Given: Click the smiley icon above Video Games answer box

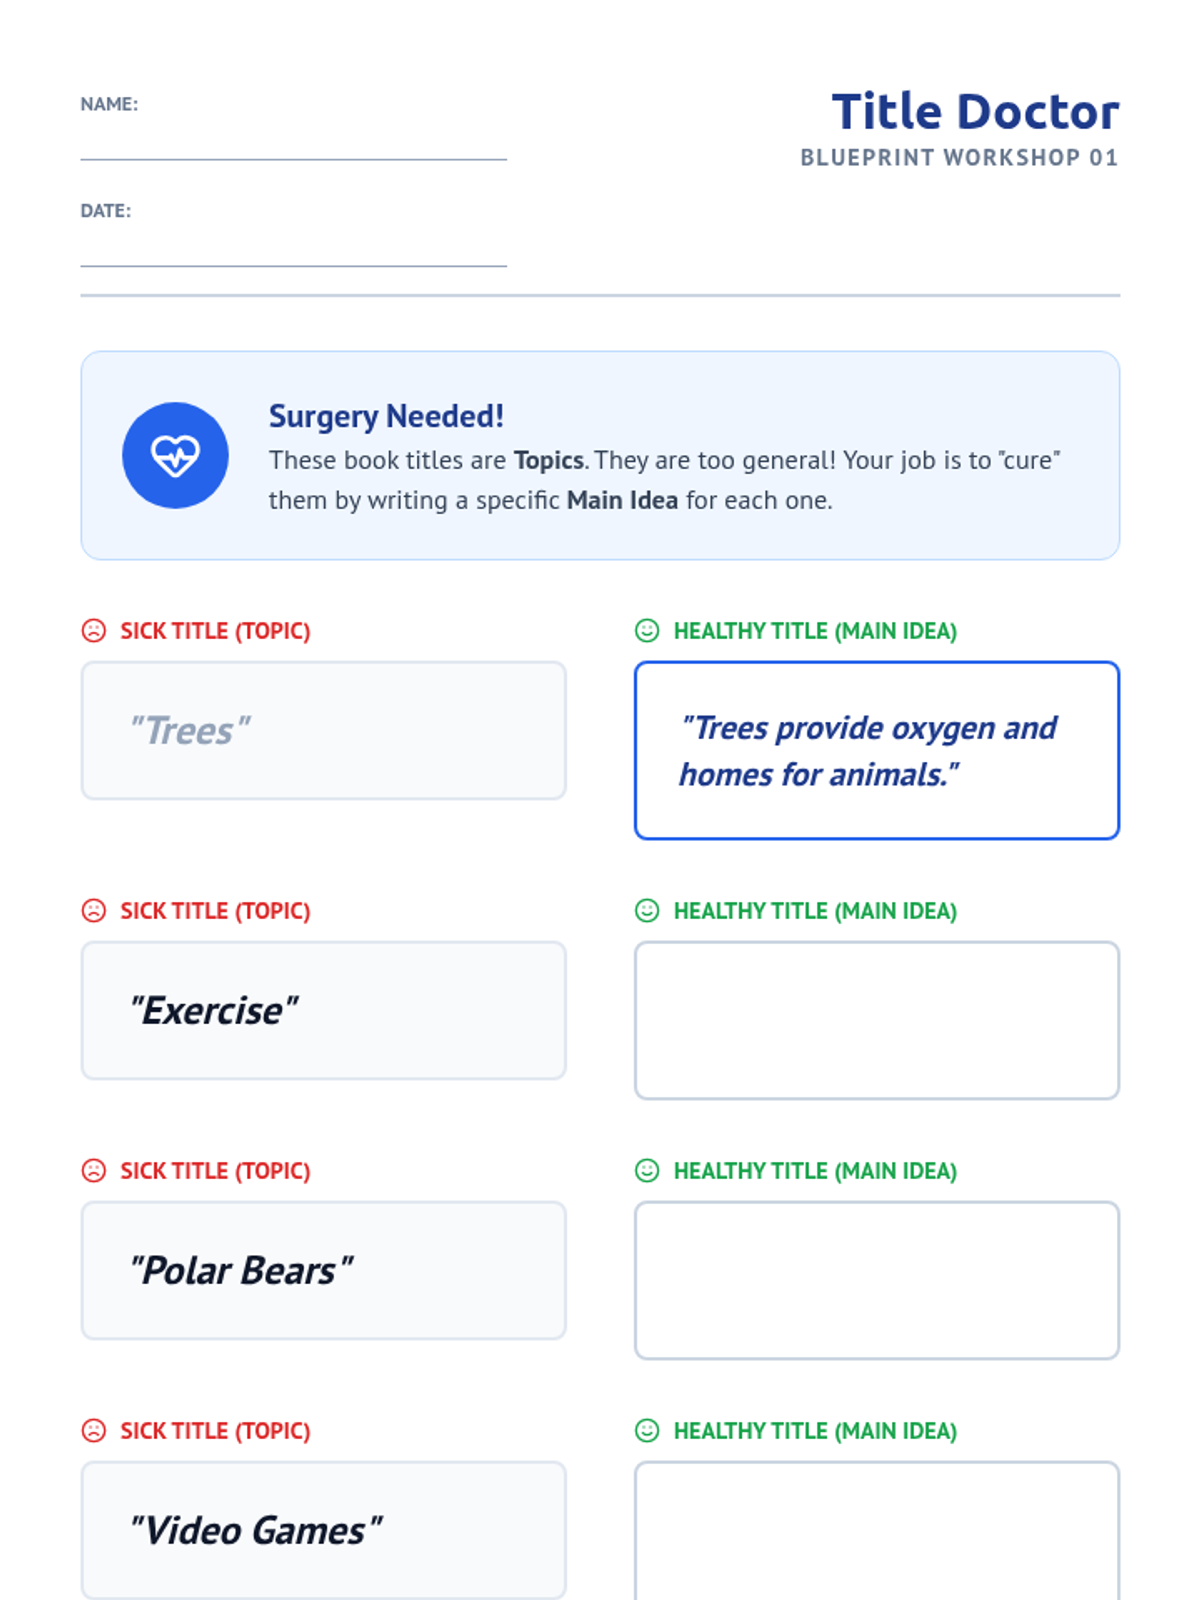Looking at the screenshot, I should (647, 1431).
